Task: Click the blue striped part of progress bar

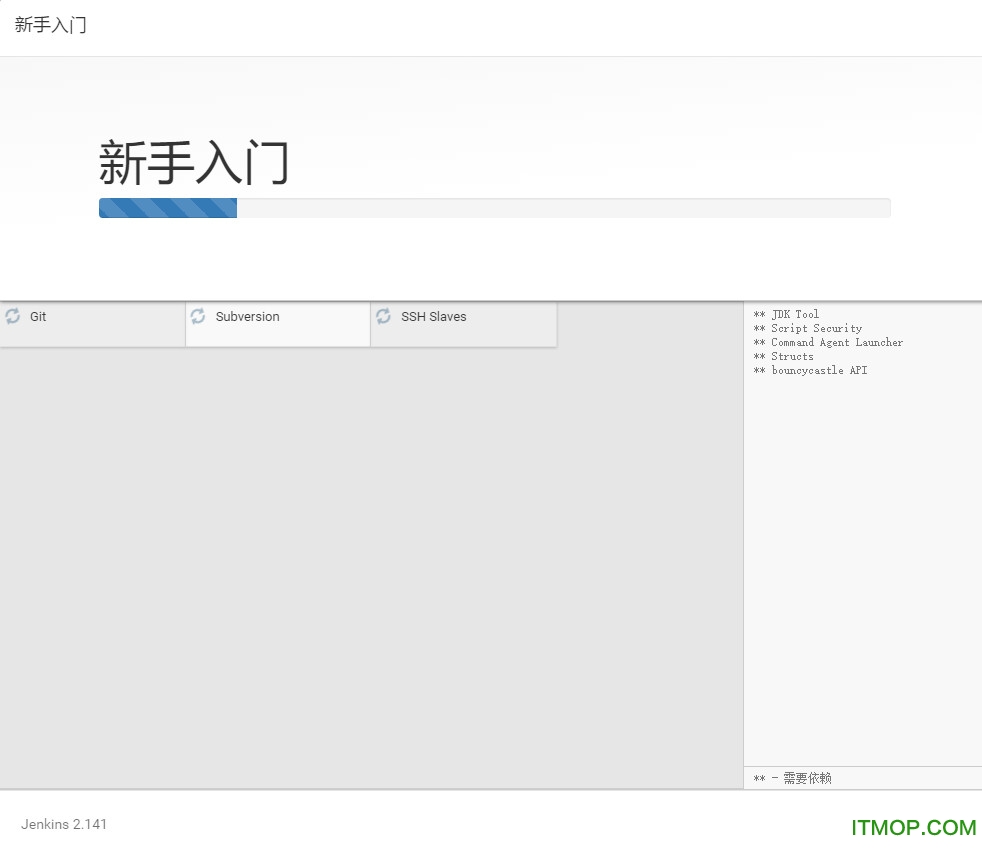Action: click(x=167, y=208)
